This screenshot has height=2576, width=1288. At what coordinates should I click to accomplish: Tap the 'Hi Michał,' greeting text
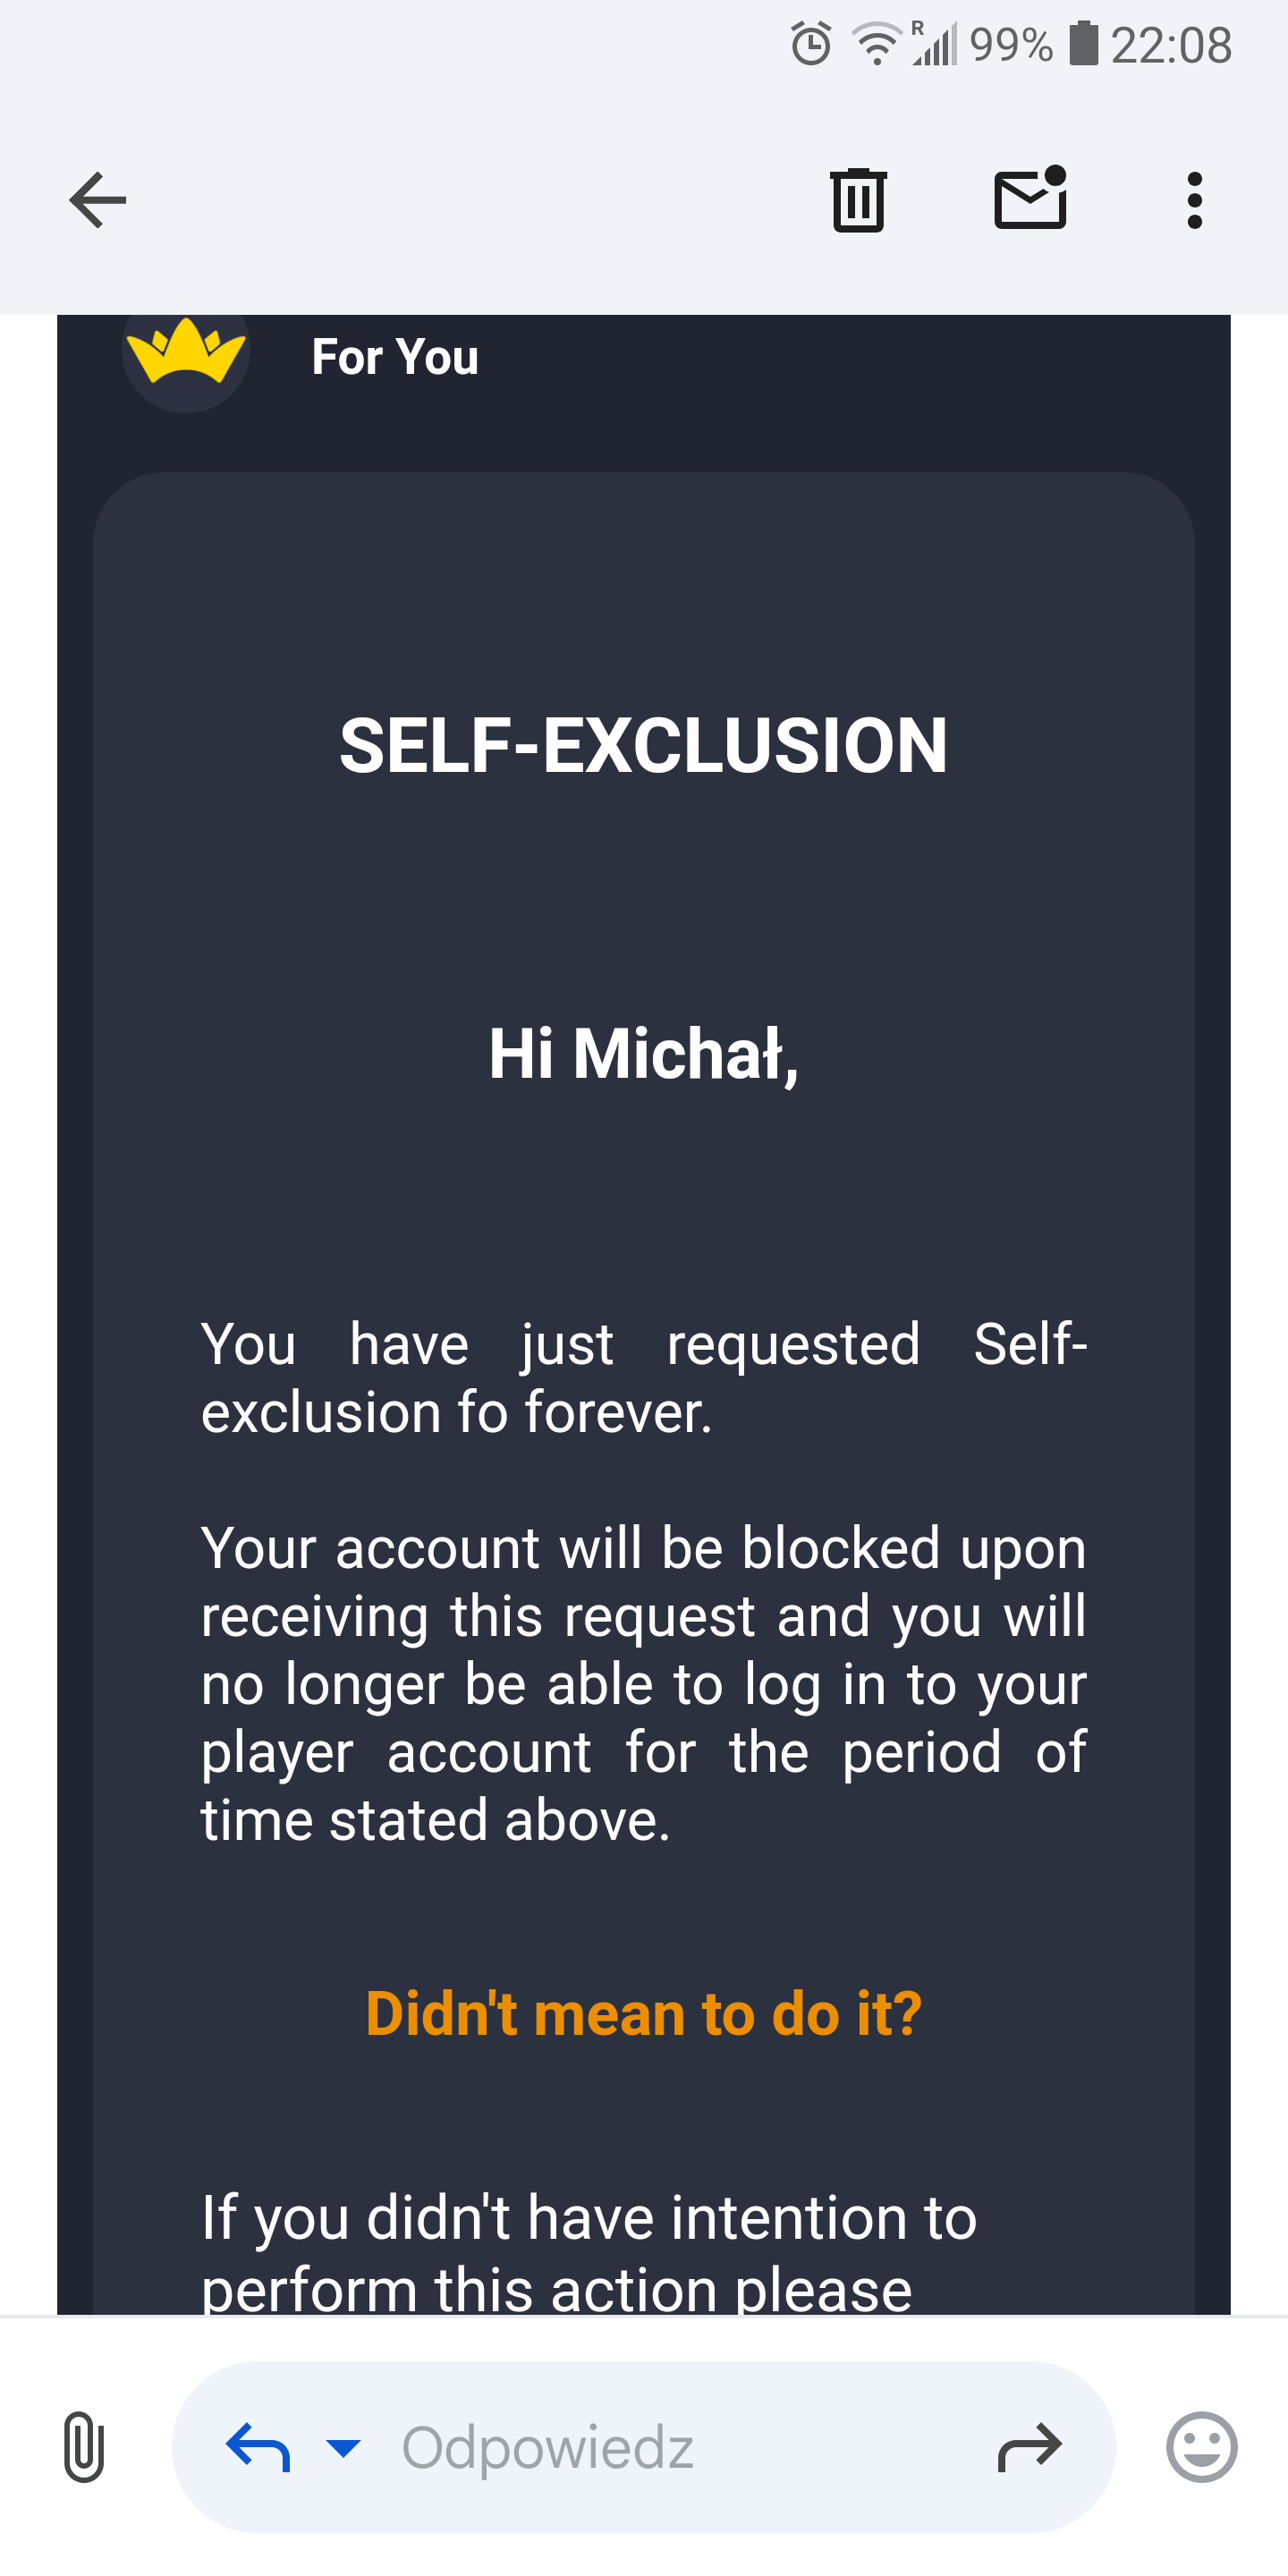click(643, 1054)
